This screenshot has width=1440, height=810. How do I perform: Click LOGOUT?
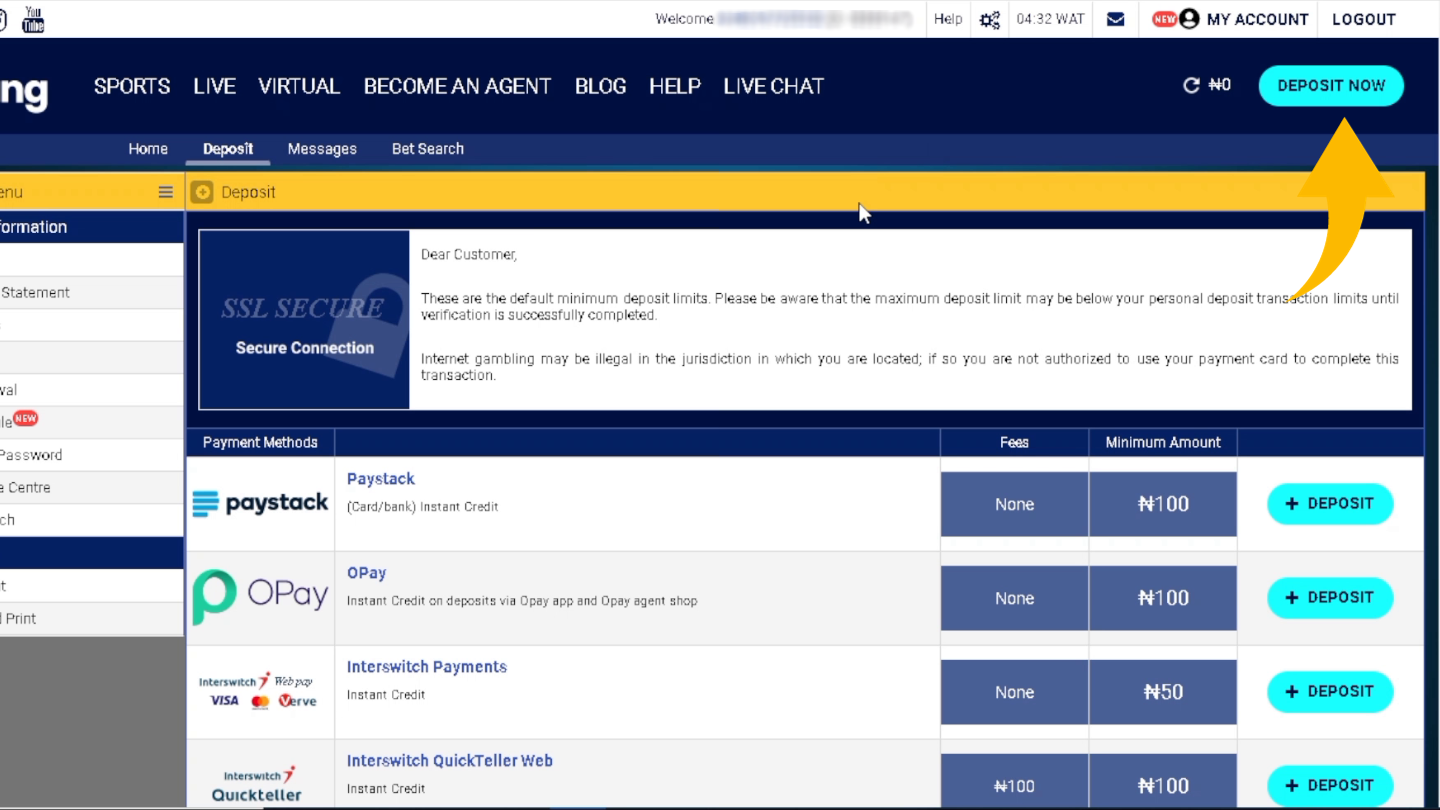pos(1363,19)
